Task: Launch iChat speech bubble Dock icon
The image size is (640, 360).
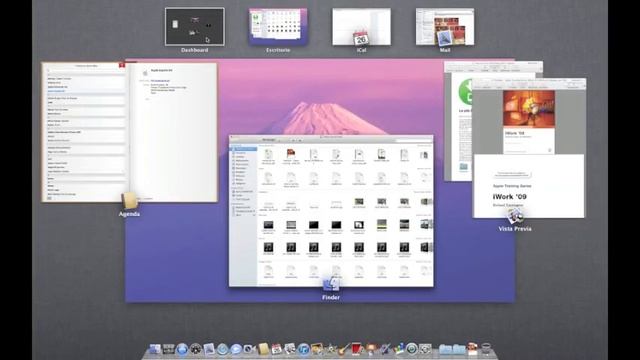Action: [236, 349]
